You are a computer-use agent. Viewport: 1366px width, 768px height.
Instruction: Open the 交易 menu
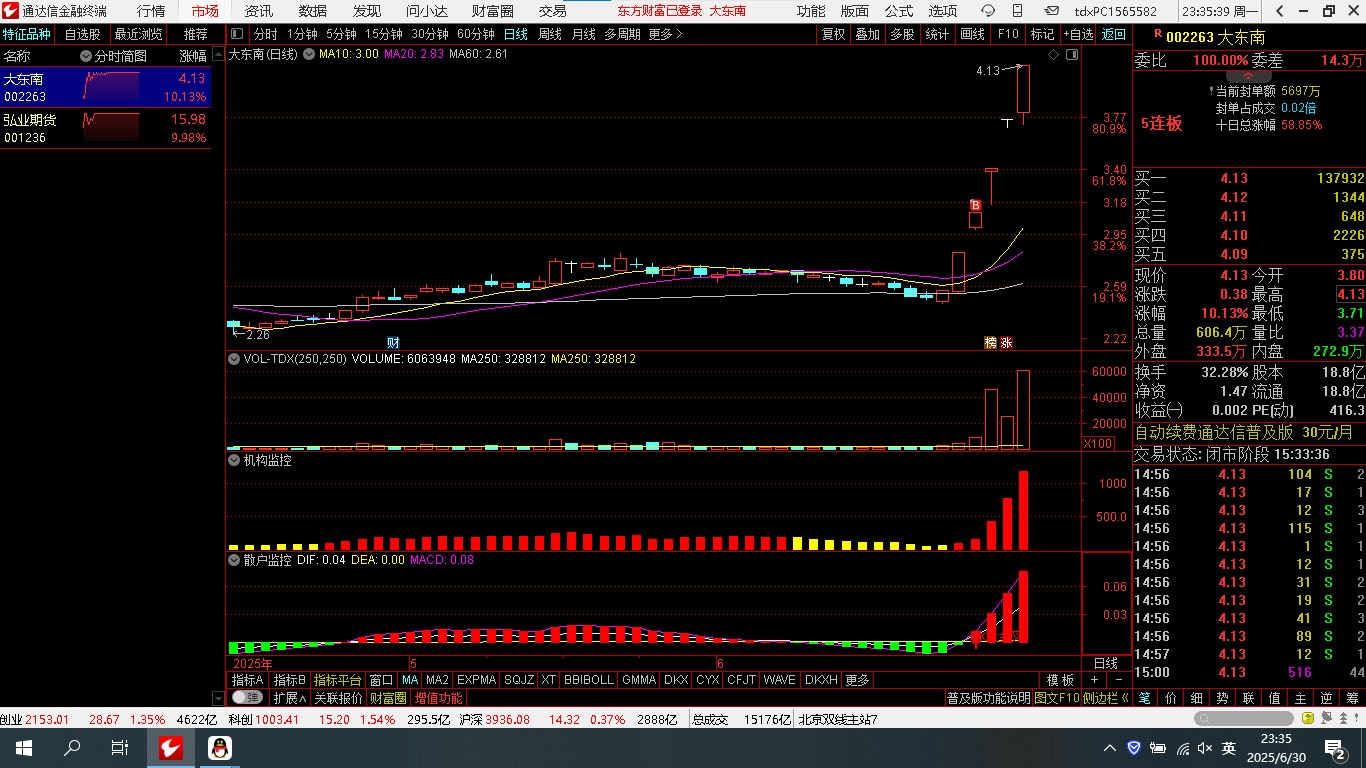point(553,11)
